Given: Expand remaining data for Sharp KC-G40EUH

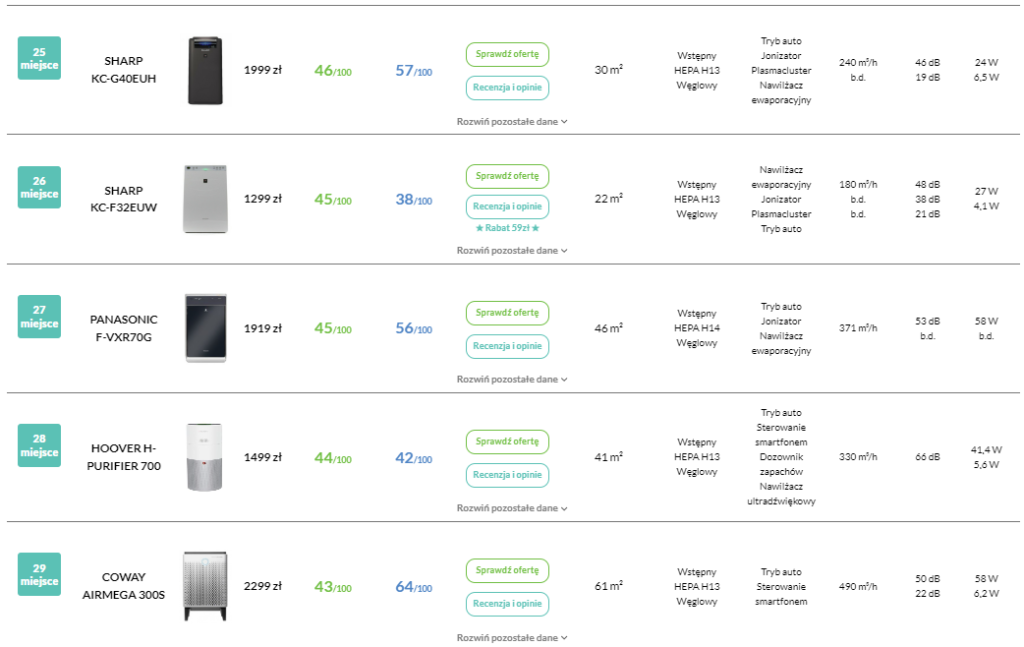Looking at the screenshot, I should click(512, 121).
